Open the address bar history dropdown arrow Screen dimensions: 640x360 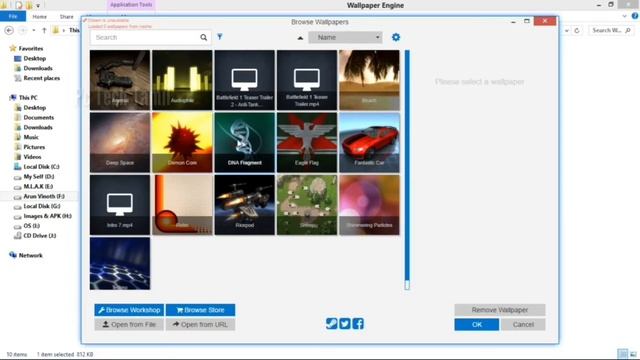pos(567,30)
